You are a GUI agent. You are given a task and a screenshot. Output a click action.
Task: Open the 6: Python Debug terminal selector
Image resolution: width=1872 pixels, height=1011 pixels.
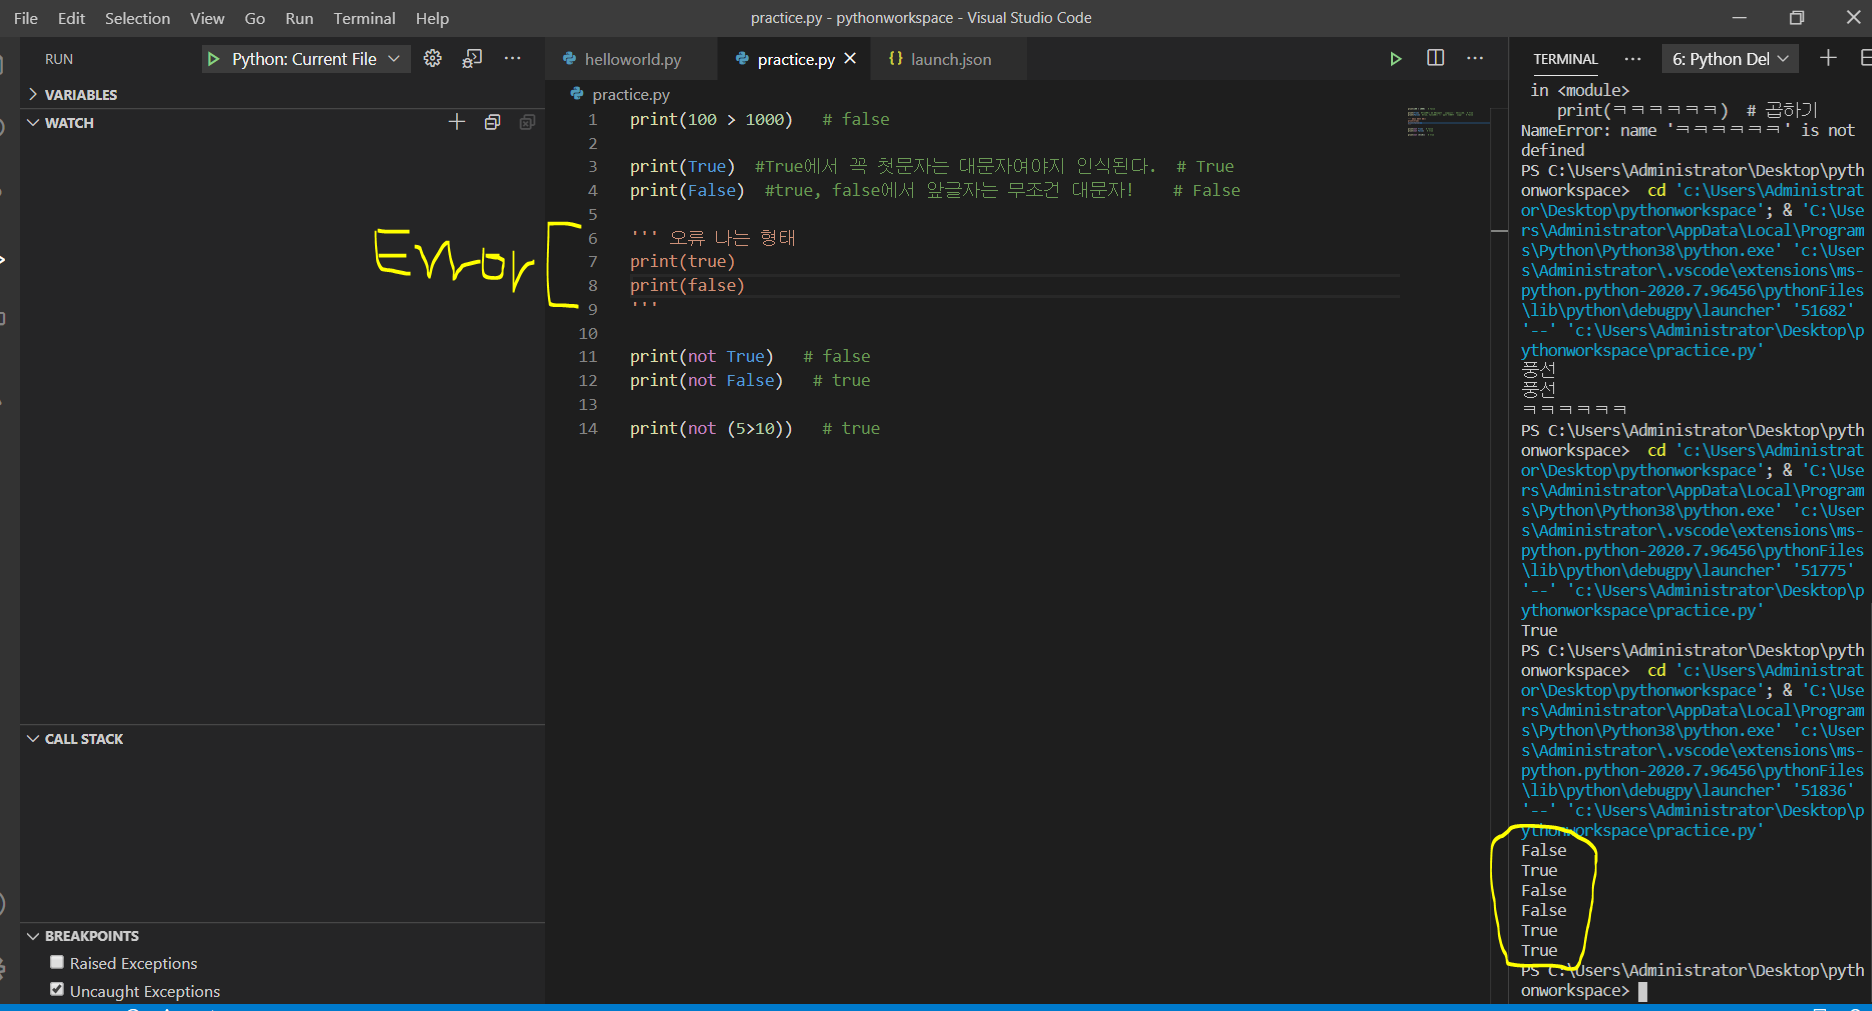pyautogui.click(x=1730, y=59)
